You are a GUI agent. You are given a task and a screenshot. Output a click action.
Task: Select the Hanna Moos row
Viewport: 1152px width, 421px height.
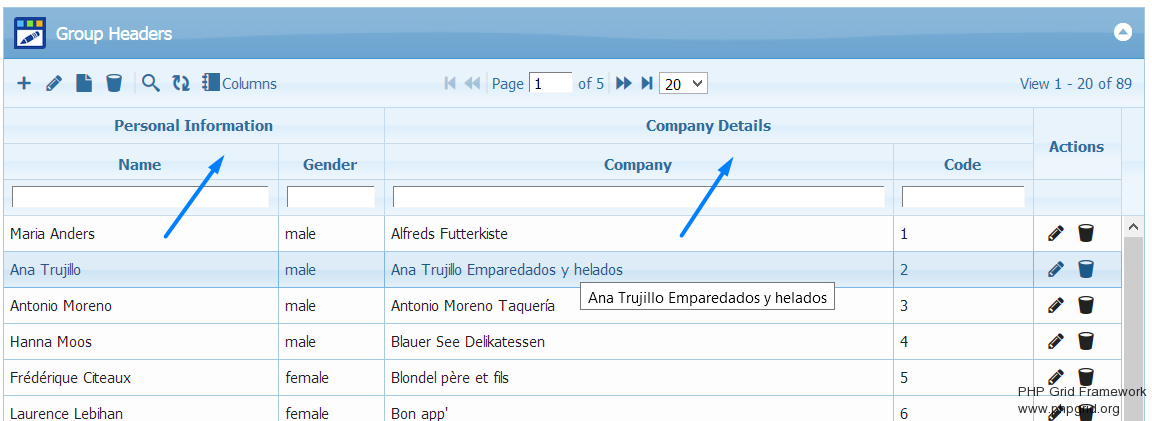click(x=140, y=342)
